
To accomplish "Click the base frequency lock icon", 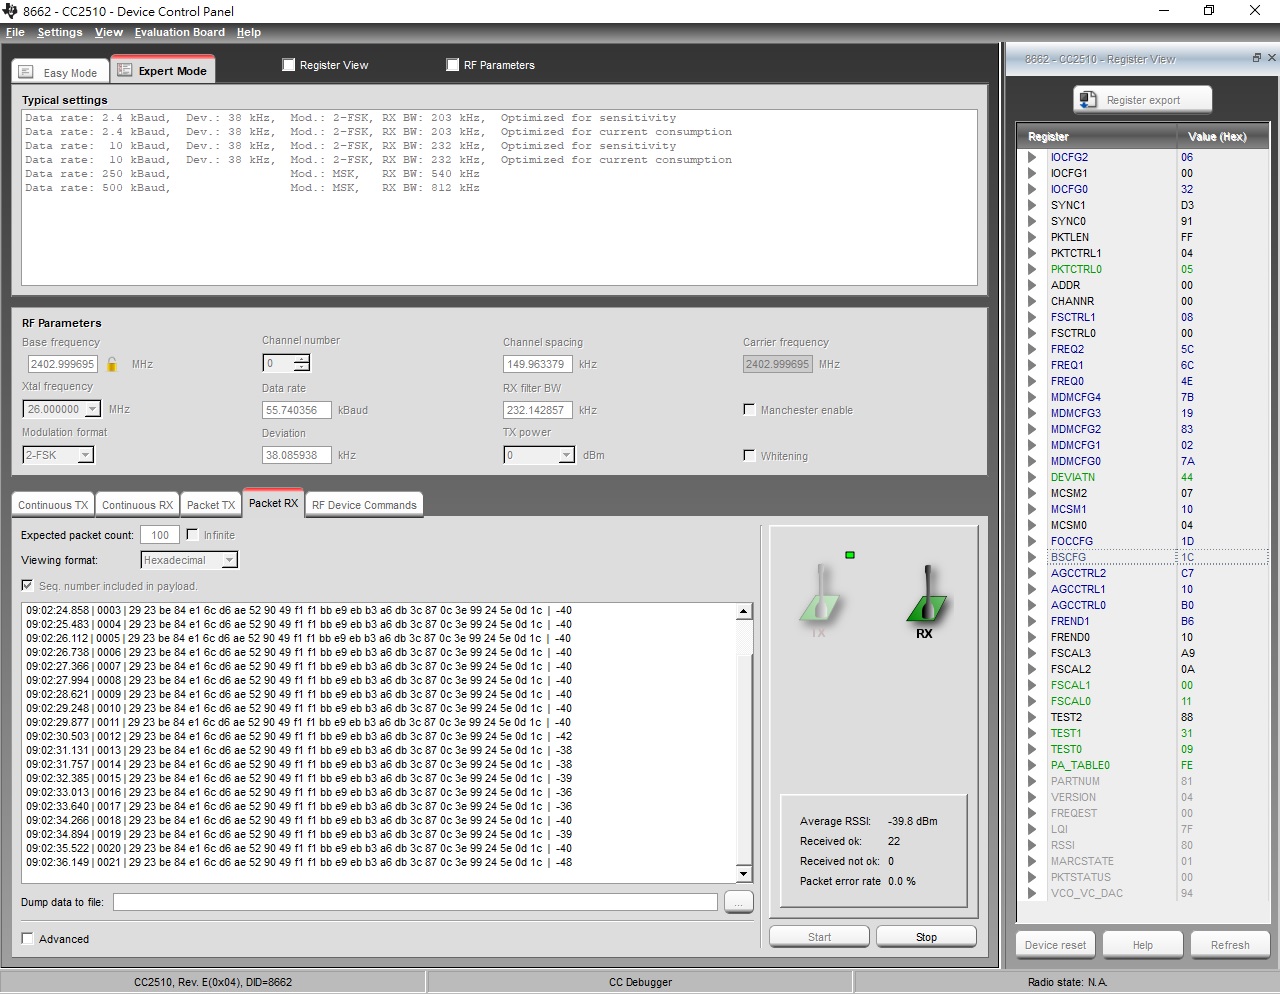I will (112, 365).
